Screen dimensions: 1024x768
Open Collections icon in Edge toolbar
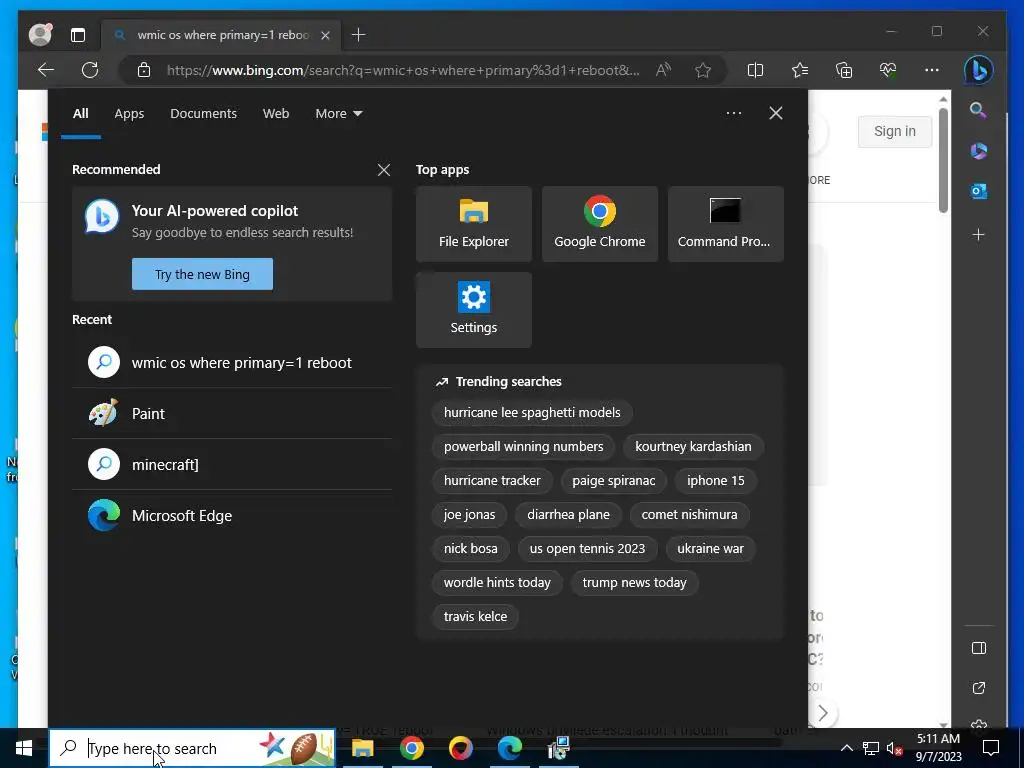tap(844, 70)
